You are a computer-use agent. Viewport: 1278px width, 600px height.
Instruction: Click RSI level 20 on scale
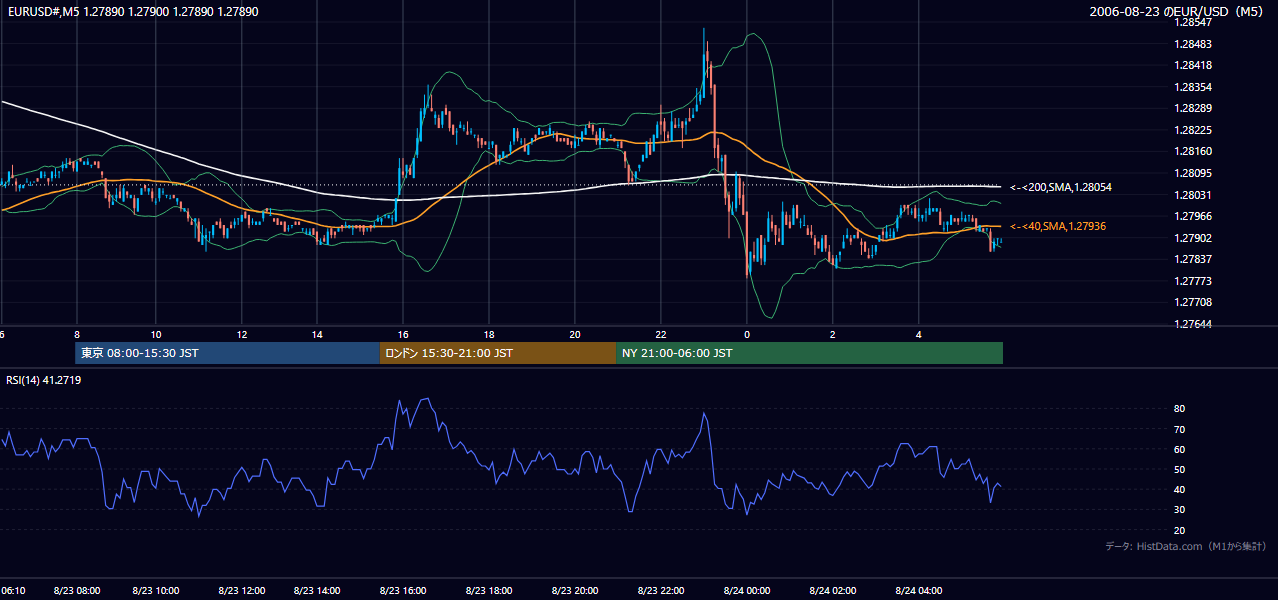[x=1180, y=530]
